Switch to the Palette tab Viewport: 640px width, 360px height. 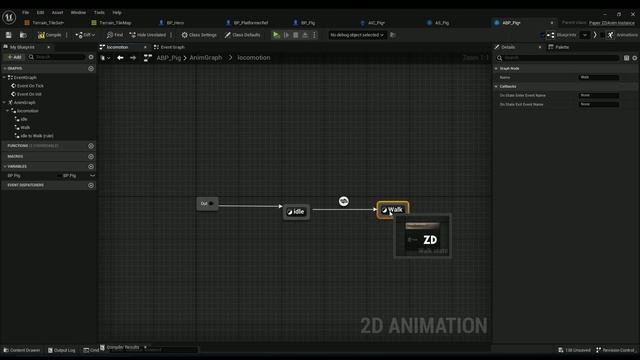558,47
